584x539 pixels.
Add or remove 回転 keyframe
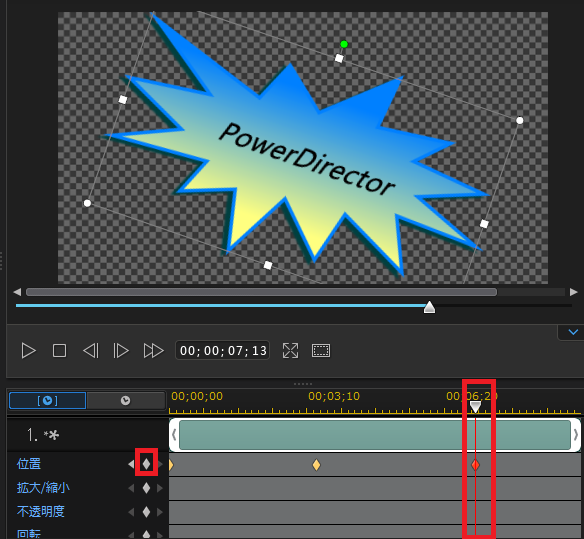click(x=146, y=535)
